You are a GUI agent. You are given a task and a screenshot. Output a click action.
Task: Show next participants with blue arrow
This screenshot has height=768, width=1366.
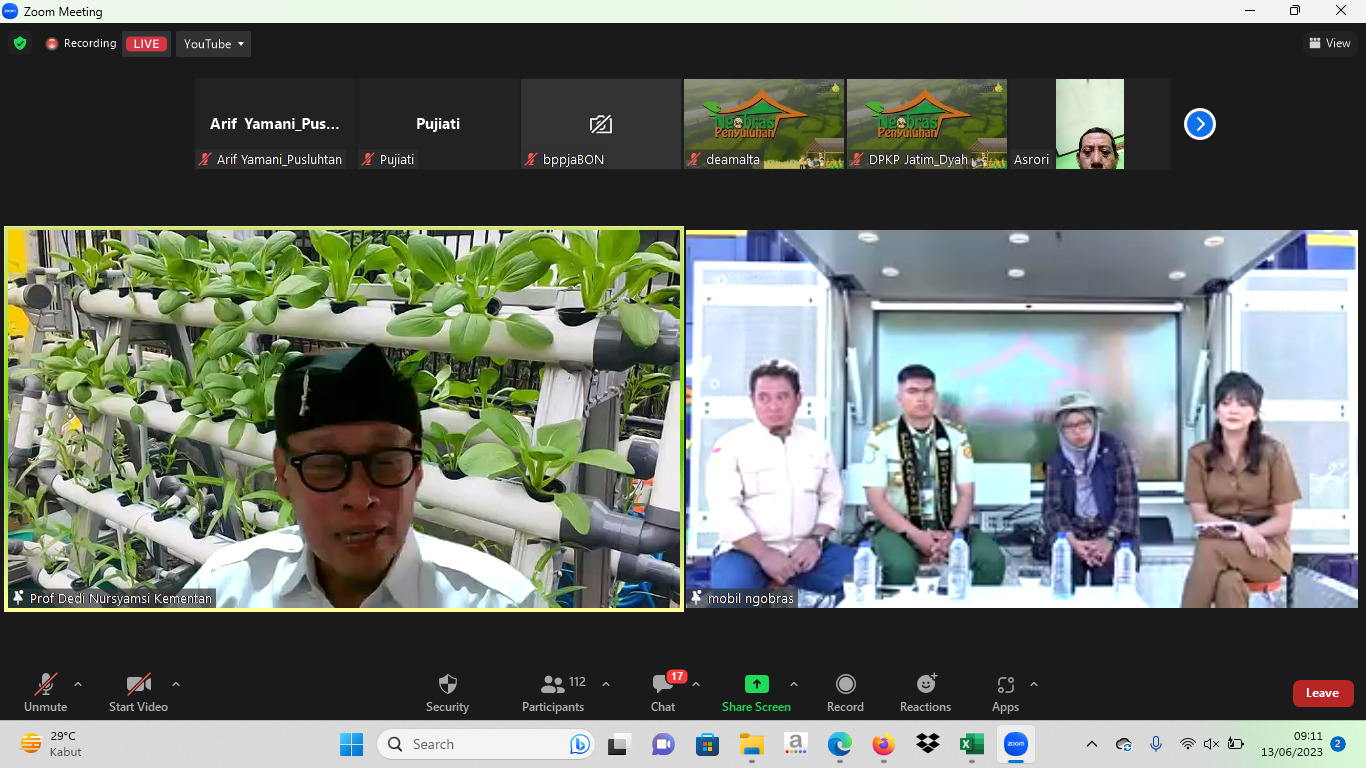[x=1199, y=124]
